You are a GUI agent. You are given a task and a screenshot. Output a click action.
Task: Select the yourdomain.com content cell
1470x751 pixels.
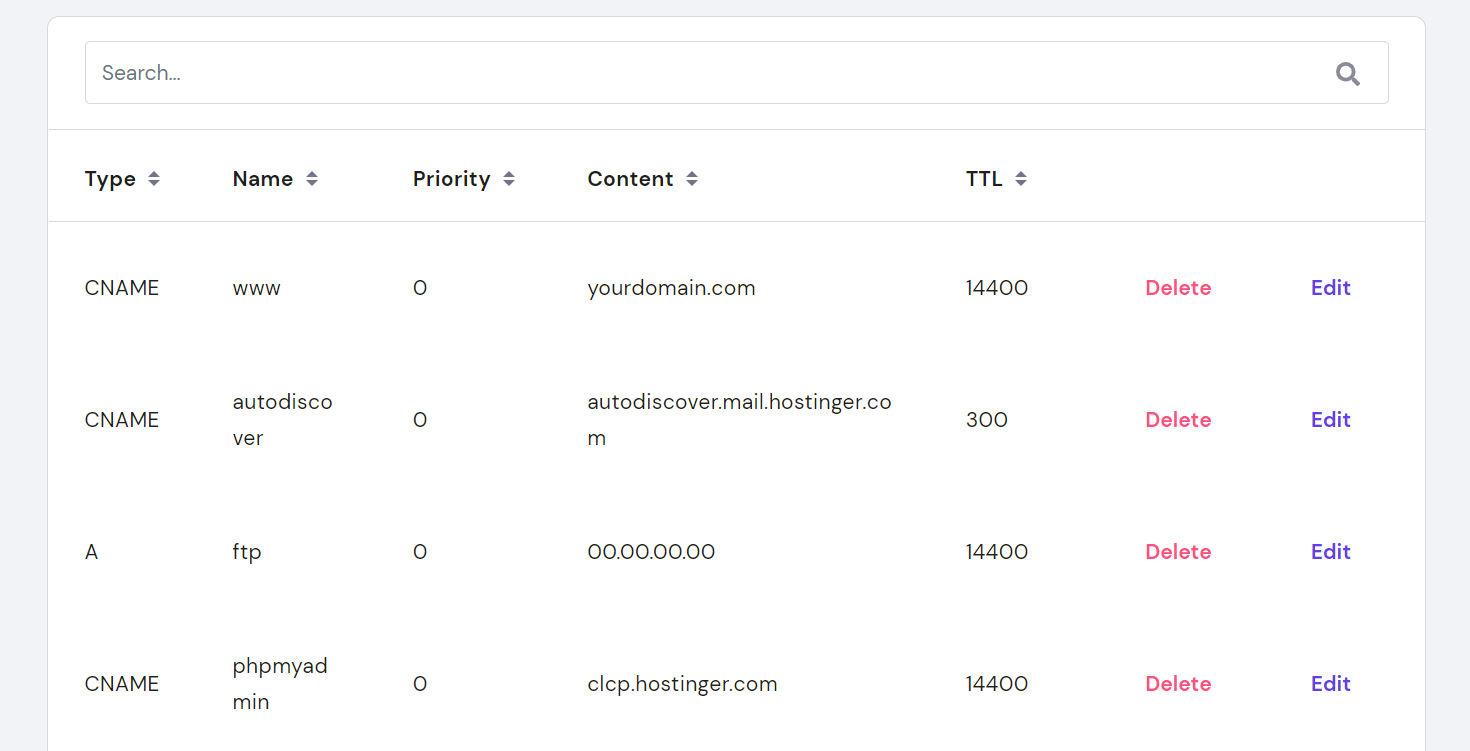(671, 288)
